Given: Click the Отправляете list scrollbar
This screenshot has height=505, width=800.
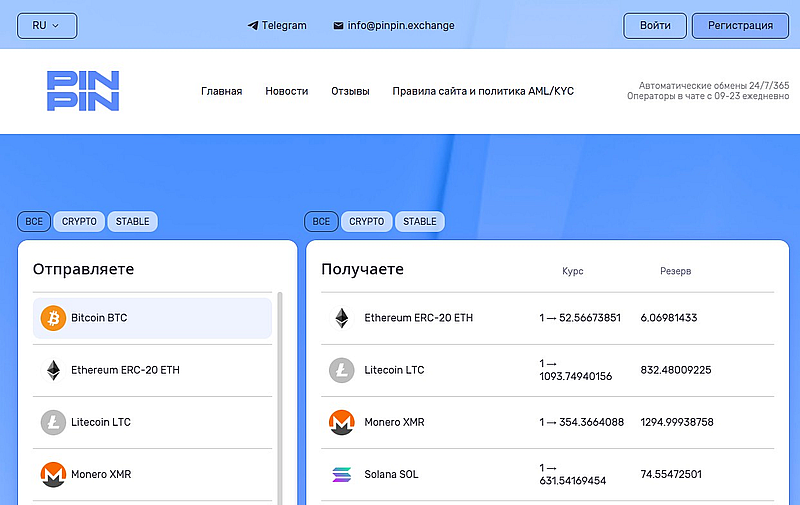Looking at the screenshot, I should click(x=280, y=398).
